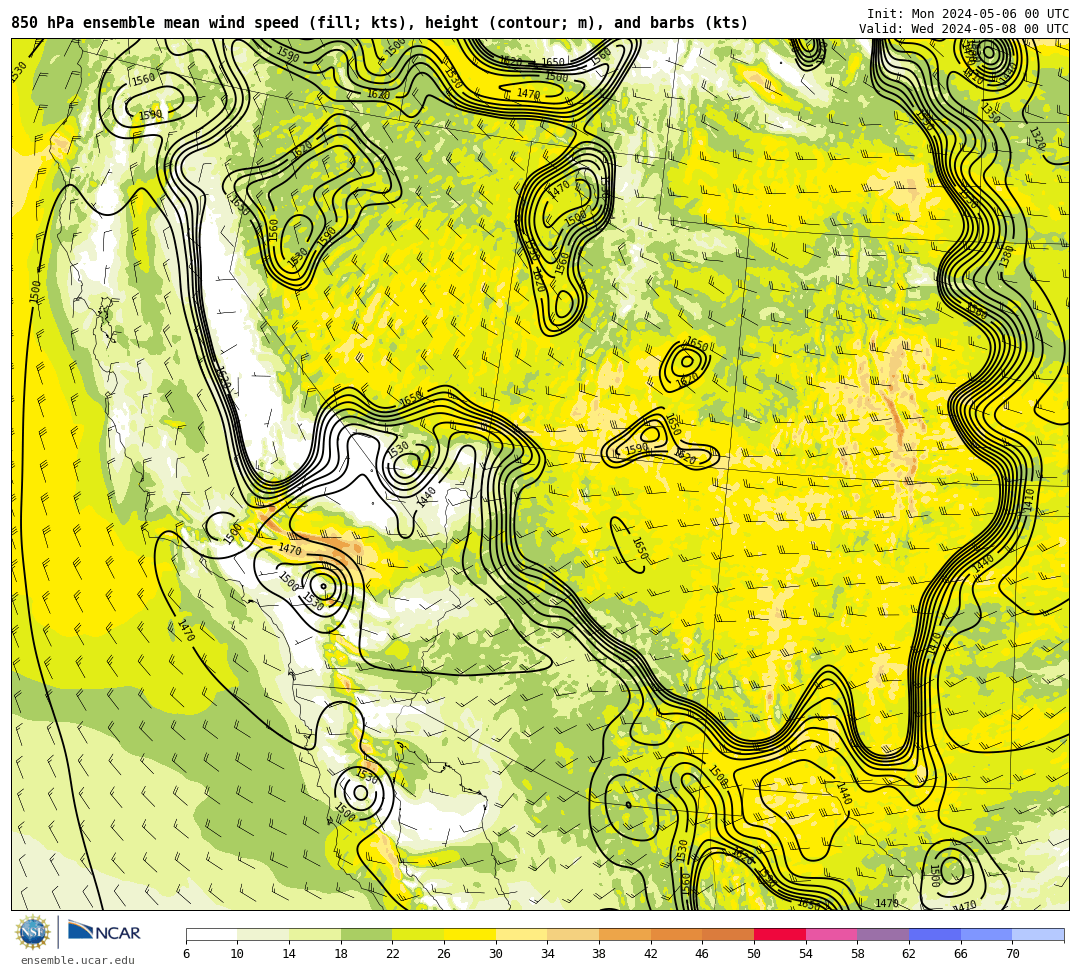This screenshot has height=973, width=1080.
Task: Click the 1320 contour label
Action: pyautogui.click(x=1037, y=138)
